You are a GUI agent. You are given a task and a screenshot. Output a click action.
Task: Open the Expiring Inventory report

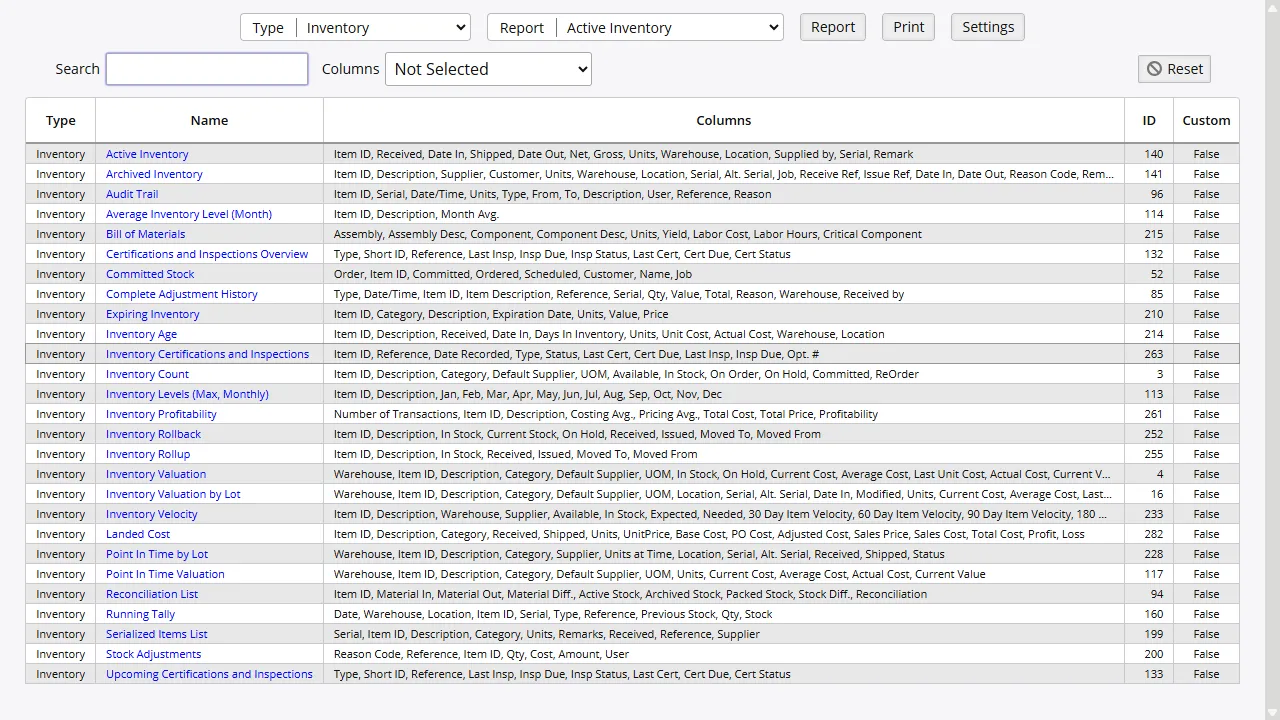tap(152, 314)
